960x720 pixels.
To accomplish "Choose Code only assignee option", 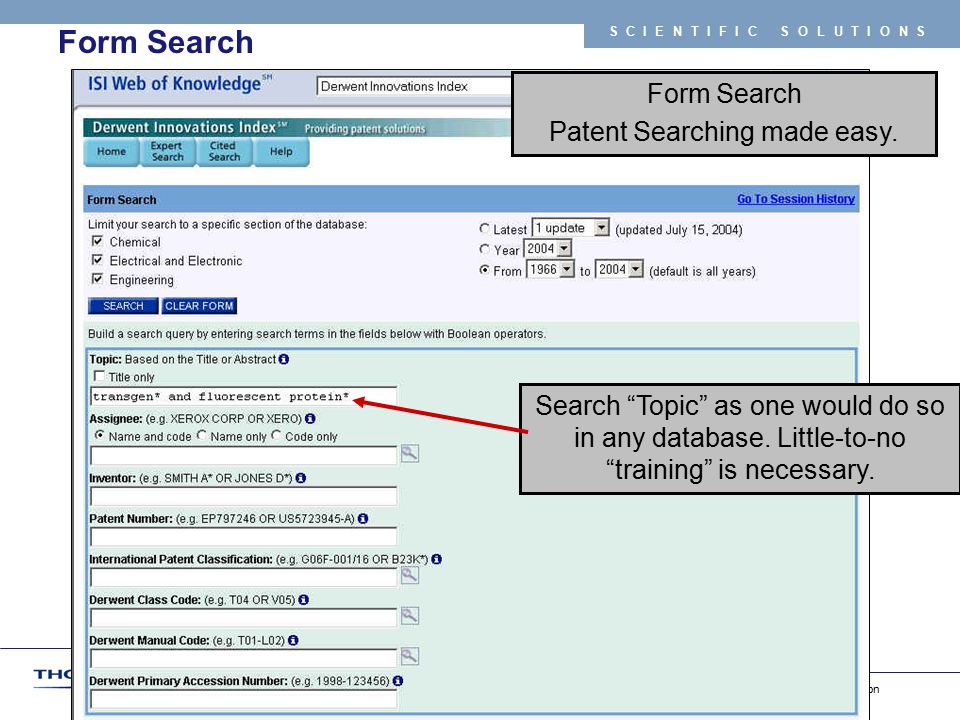I will [276, 435].
